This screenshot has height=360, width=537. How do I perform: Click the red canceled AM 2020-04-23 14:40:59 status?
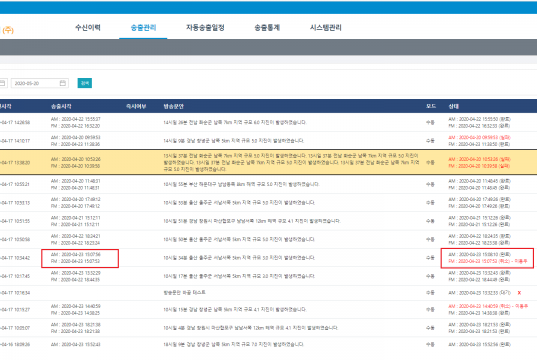488,306
